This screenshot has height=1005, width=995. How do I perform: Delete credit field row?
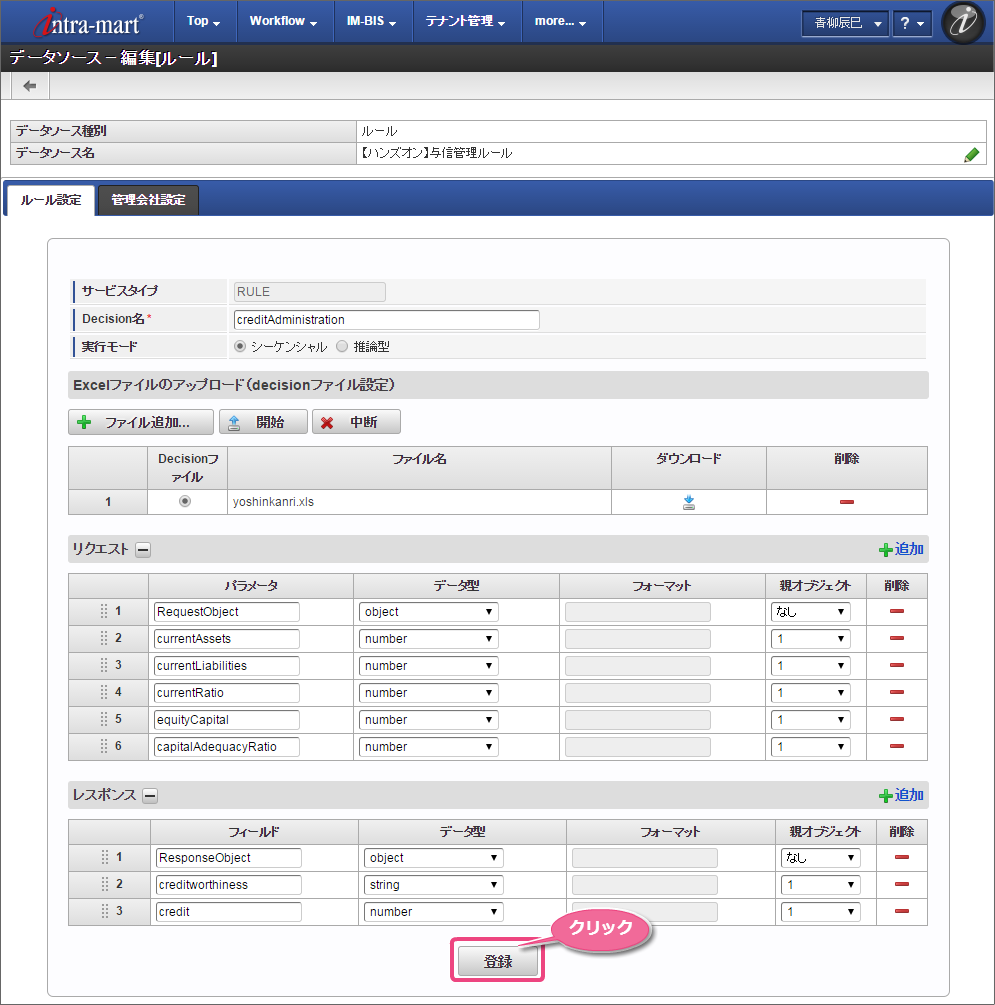[901, 911]
